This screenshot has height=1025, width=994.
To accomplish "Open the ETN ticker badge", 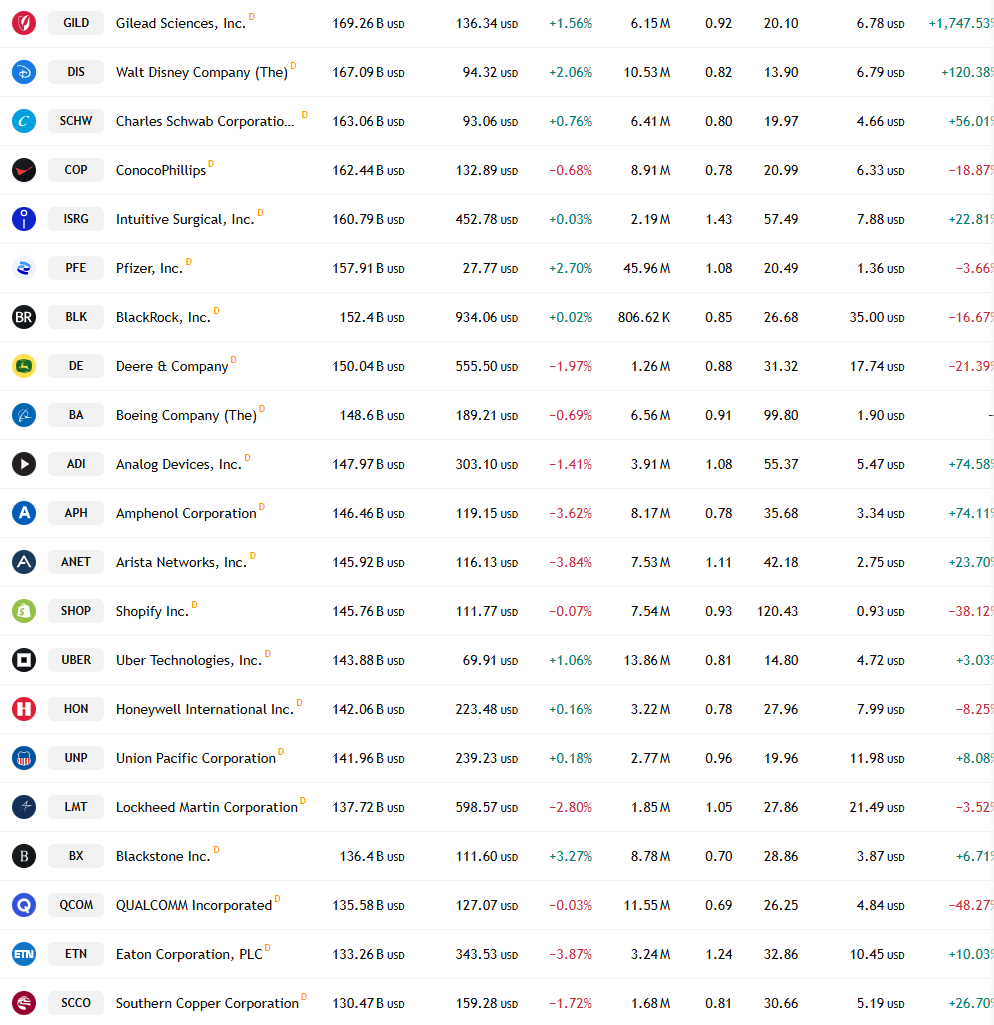I will [76, 954].
